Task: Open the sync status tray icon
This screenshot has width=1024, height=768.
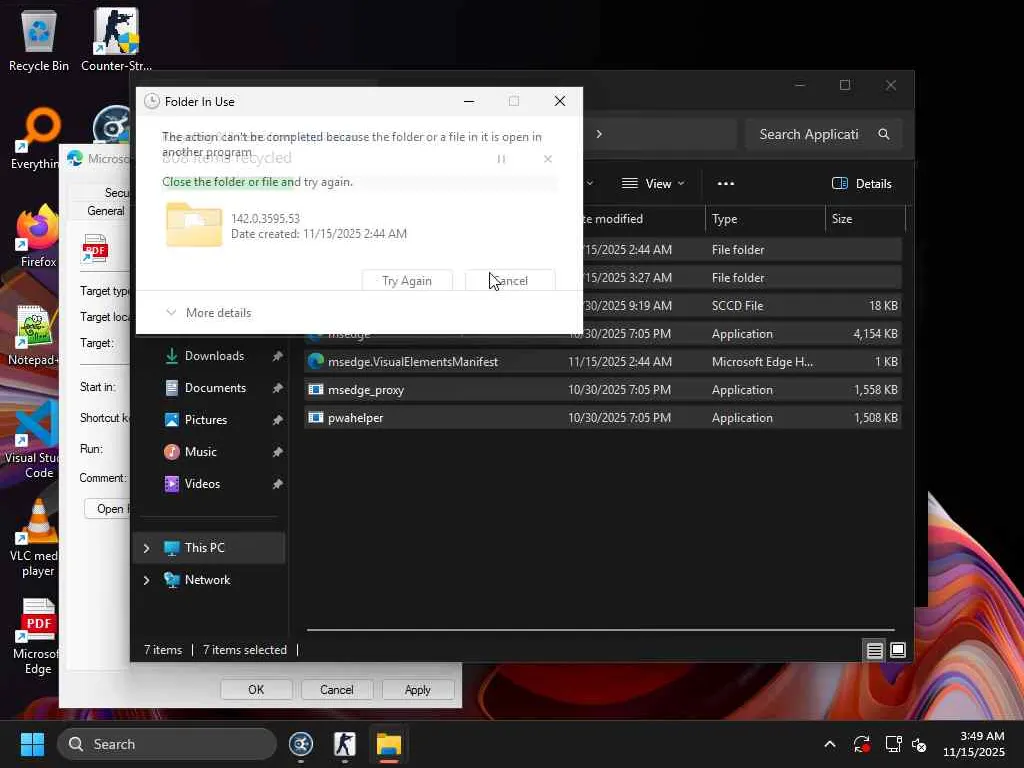Action: pos(861,744)
